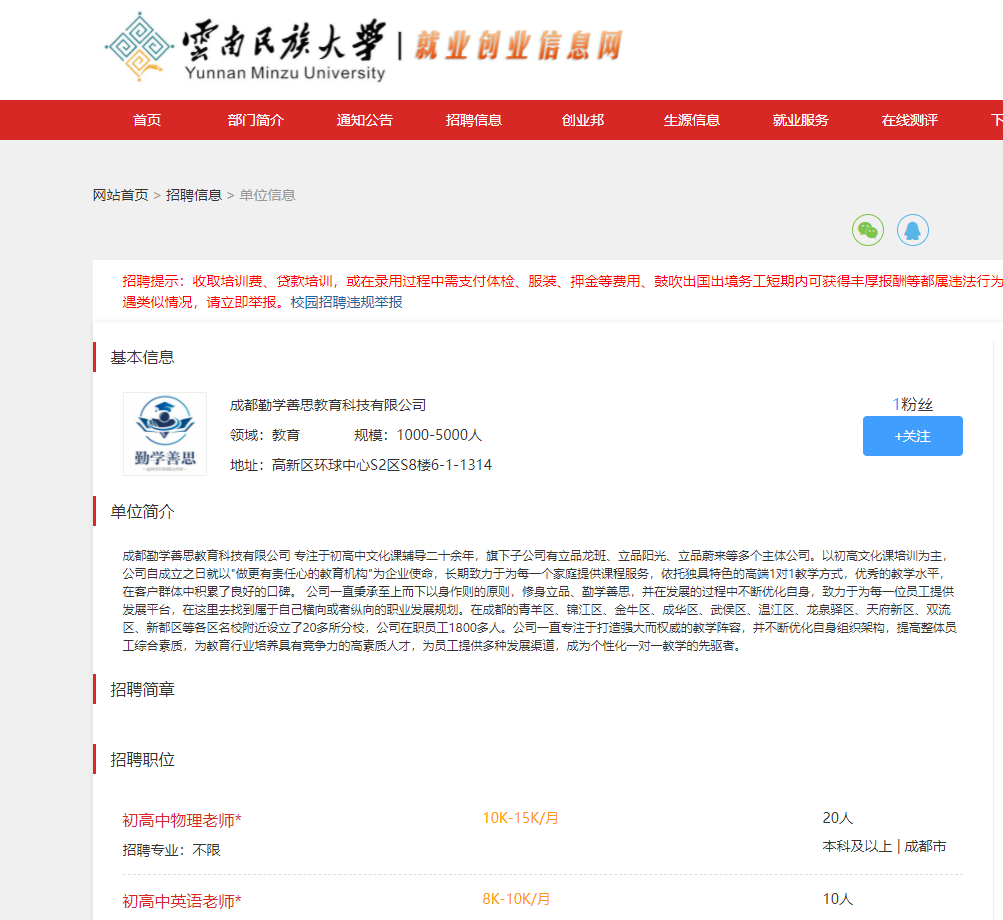Click the Yunnan Minzu University logo
Image resolution: width=1003 pixels, height=920 pixels.
pos(246,47)
